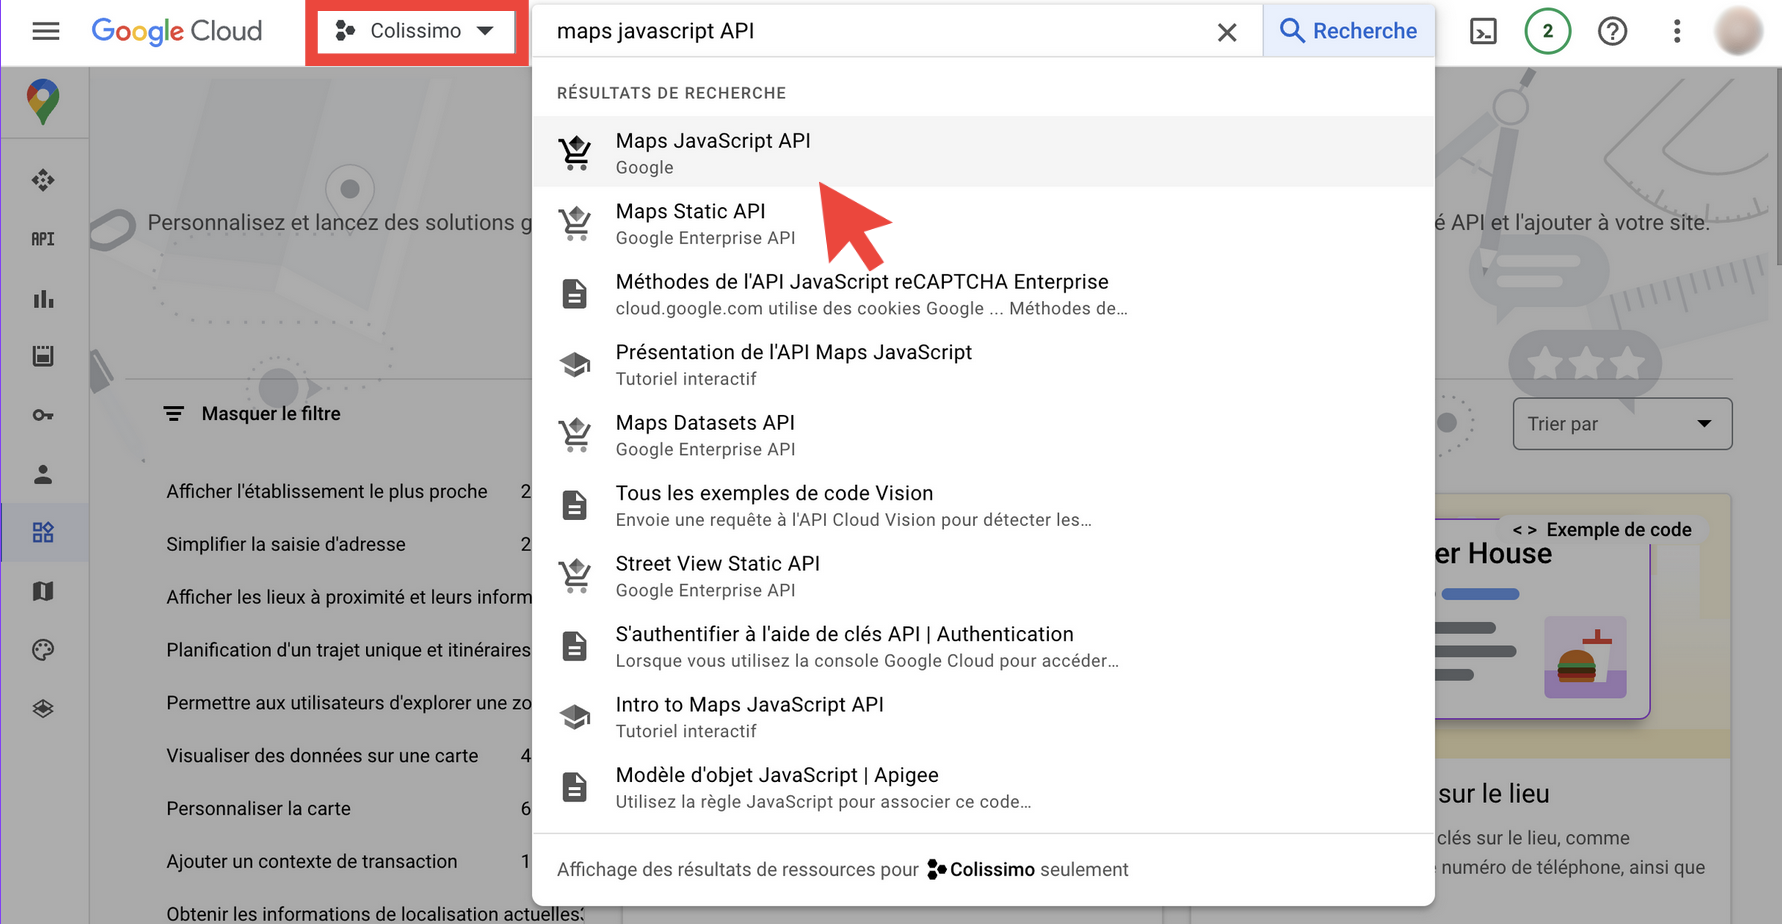
Task: Click the cart icon beside Maps Datasets API
Action: [575, 435]
